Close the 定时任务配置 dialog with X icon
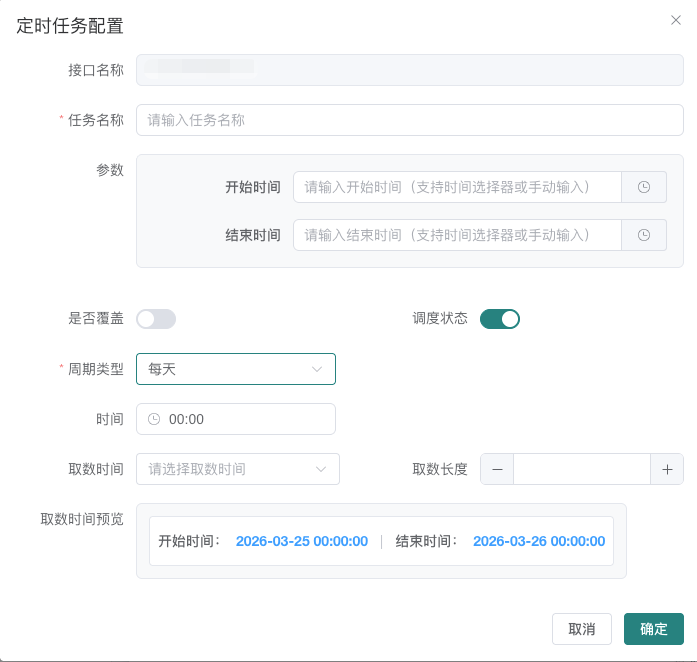This screenshot has height=662, width=697. click(676, 20)
